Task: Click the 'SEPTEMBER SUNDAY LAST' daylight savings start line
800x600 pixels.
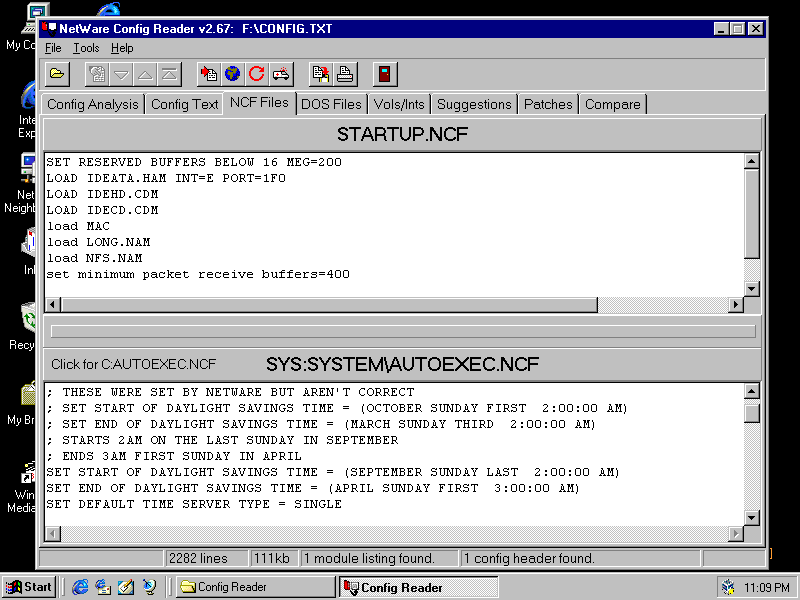Action: [x=333, y=472]
